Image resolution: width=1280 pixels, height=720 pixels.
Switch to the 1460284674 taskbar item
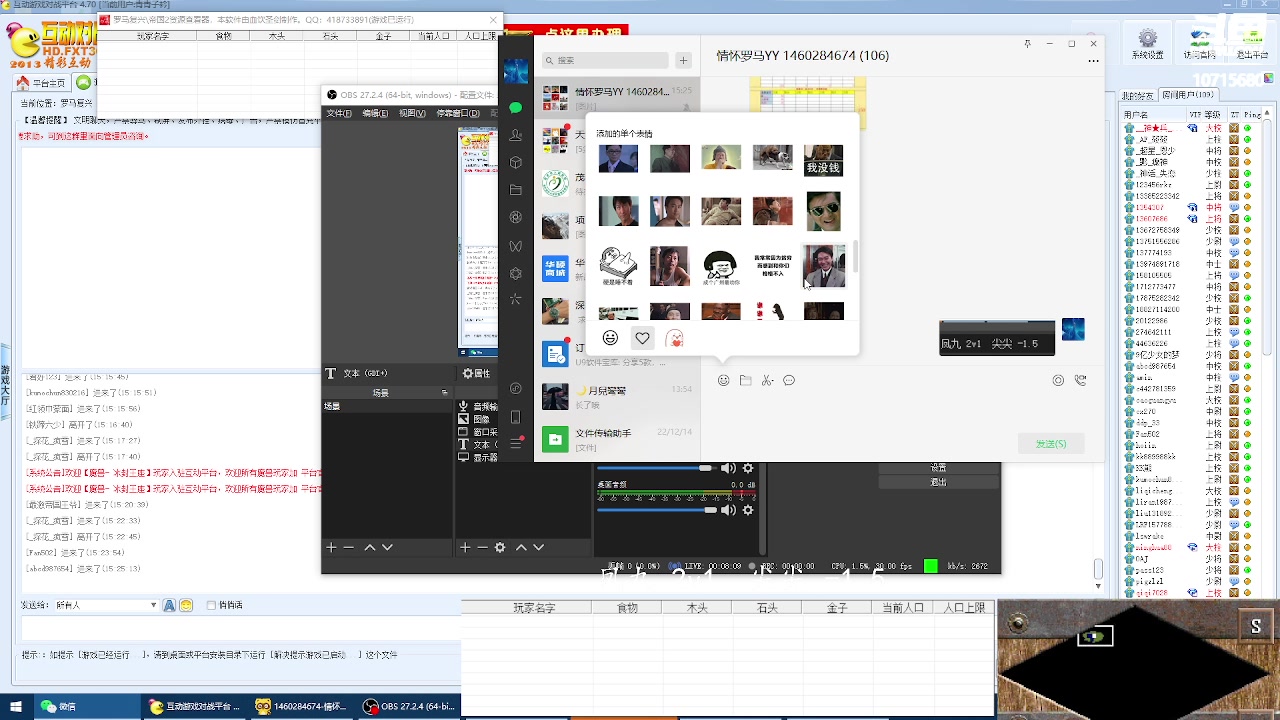point(301,706)
